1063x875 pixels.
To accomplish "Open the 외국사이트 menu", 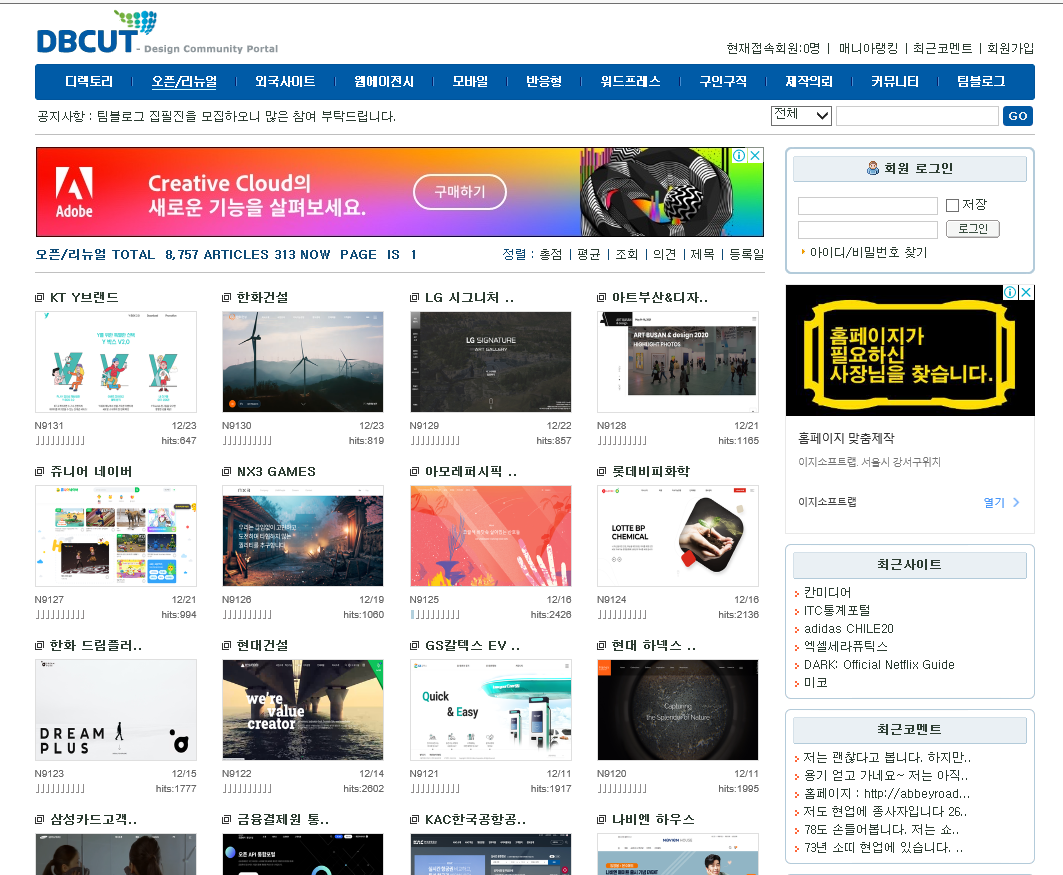I will click(285, 81).
